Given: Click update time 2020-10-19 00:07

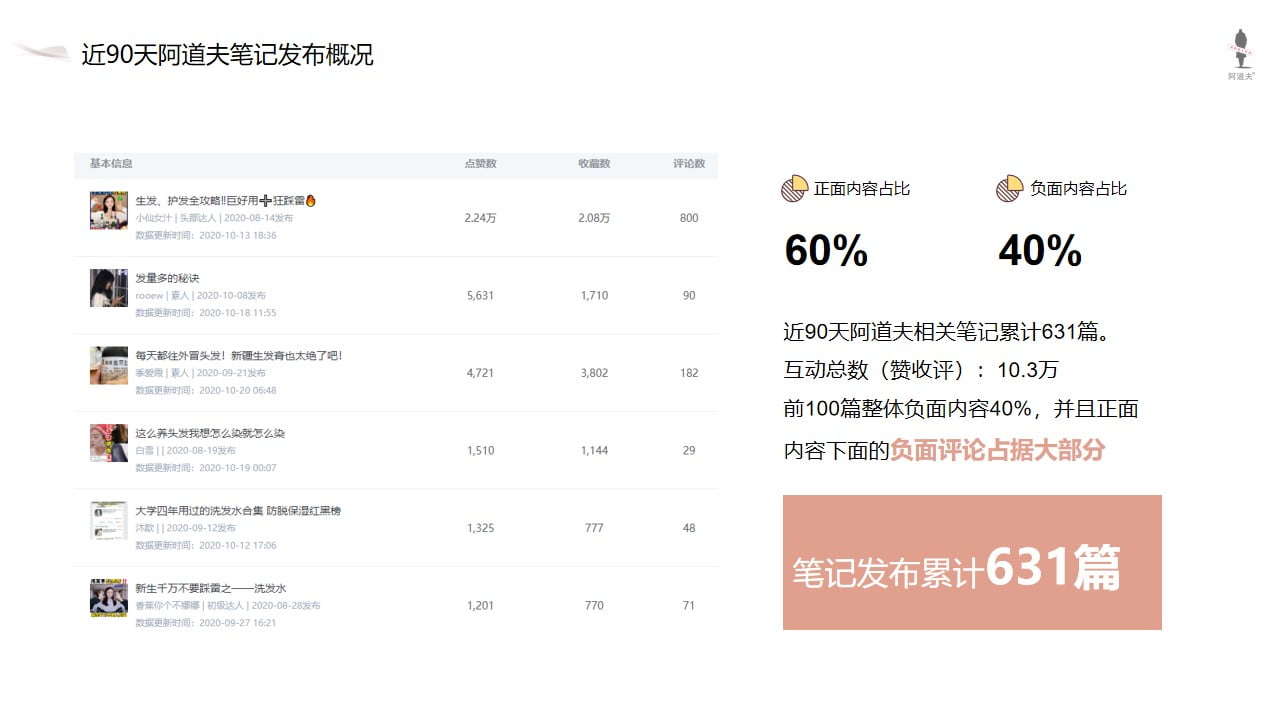Looking at the screenshot, I should coord(206,468).
